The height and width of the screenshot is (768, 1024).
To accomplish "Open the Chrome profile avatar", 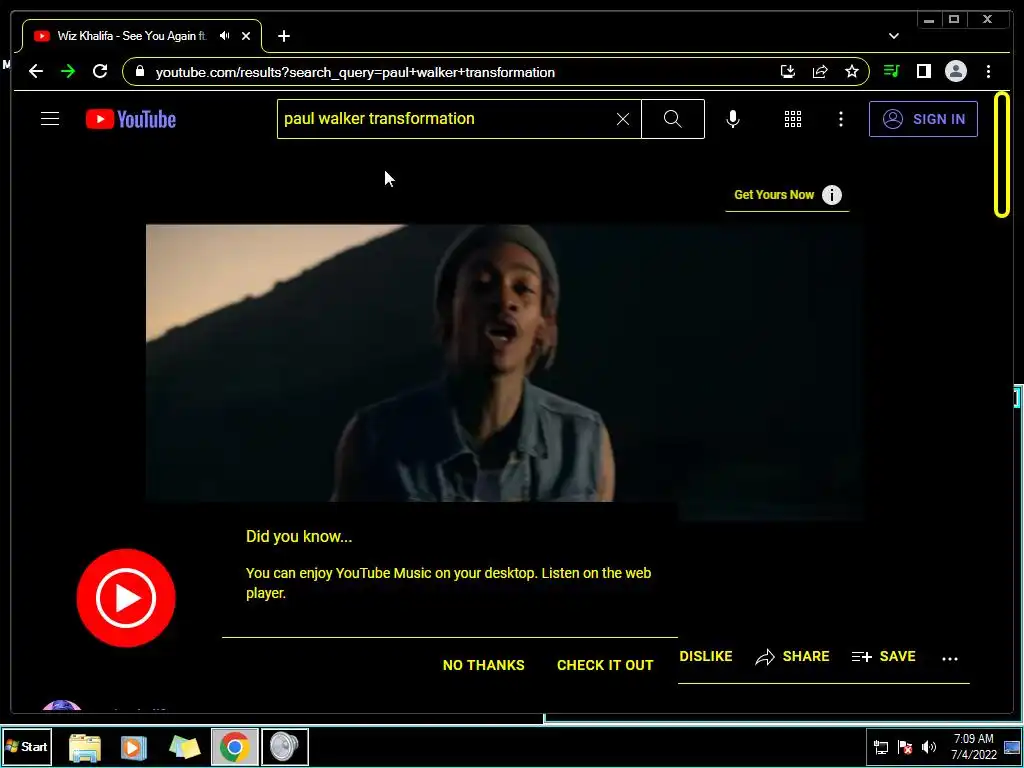I will [955, 71].
